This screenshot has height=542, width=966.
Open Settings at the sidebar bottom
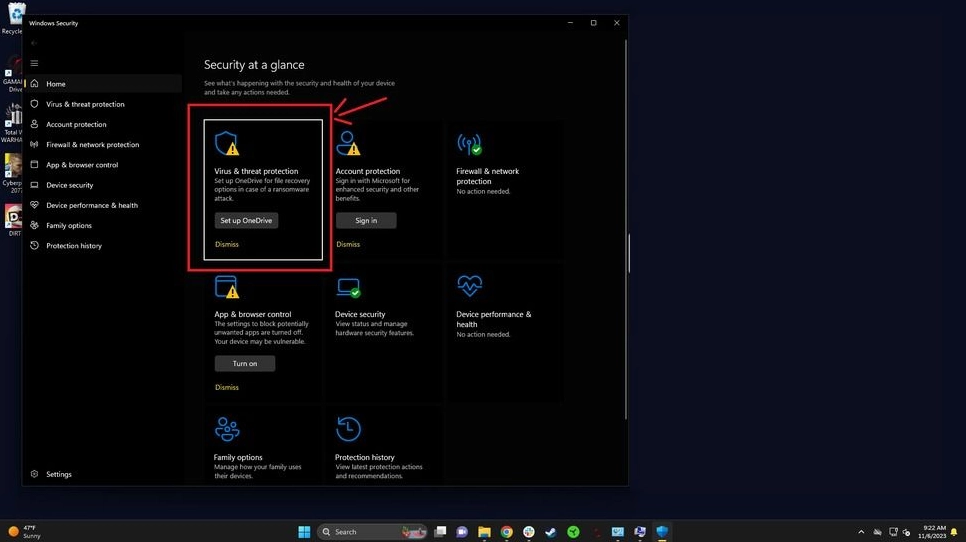pyautogui.click(x=58, y=474)
